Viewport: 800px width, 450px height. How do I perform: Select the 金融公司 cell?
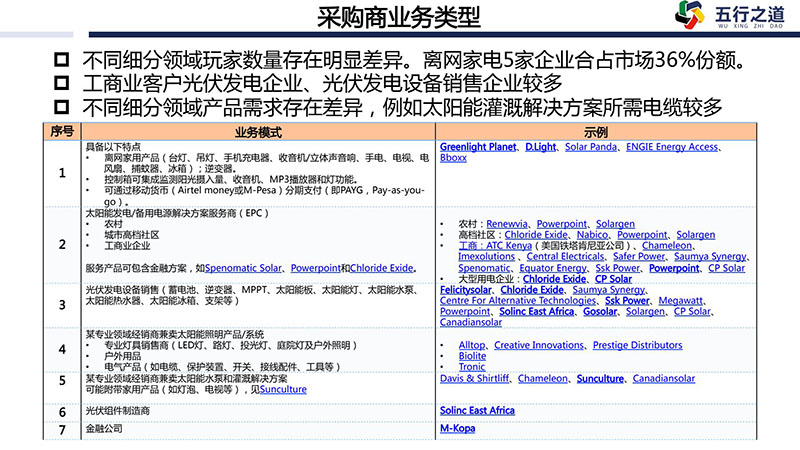258,429
